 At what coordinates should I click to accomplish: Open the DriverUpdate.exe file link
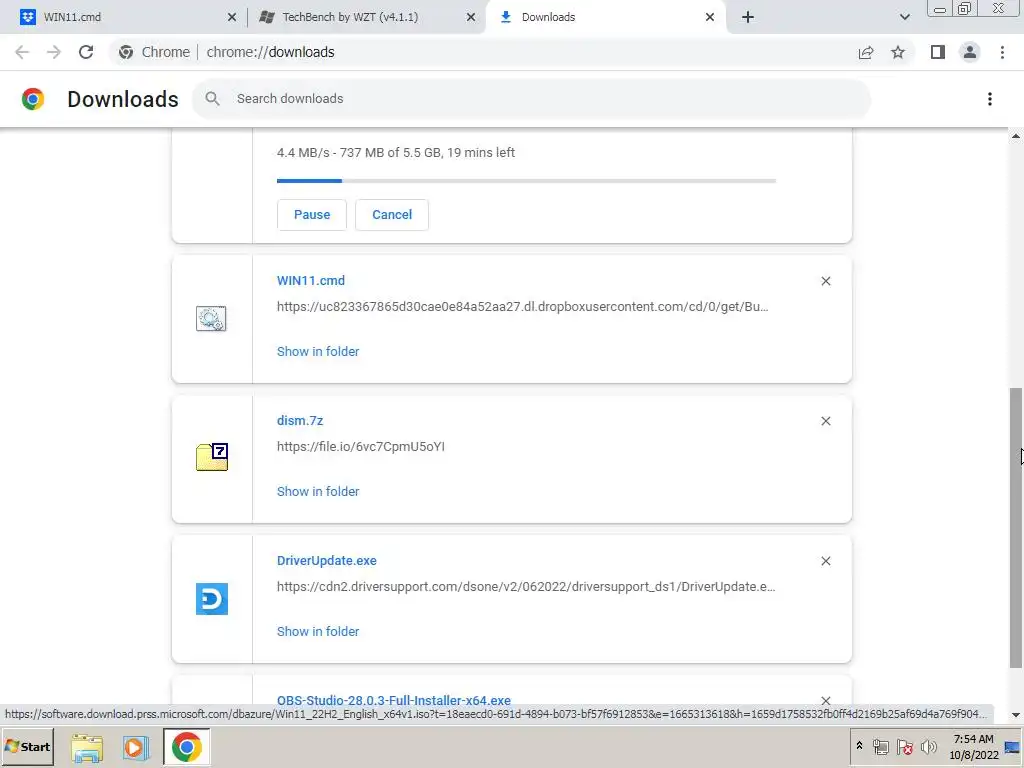tap(327, 561)
